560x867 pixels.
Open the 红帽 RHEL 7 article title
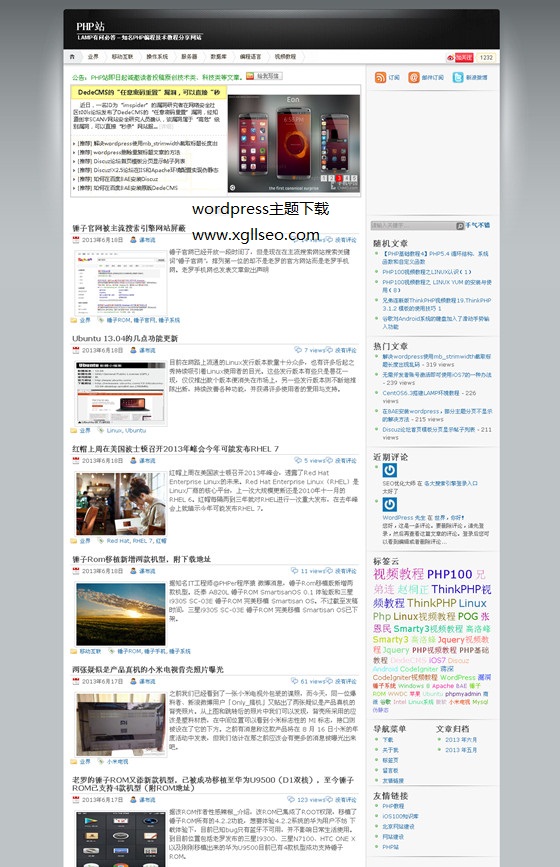[175, 448]
